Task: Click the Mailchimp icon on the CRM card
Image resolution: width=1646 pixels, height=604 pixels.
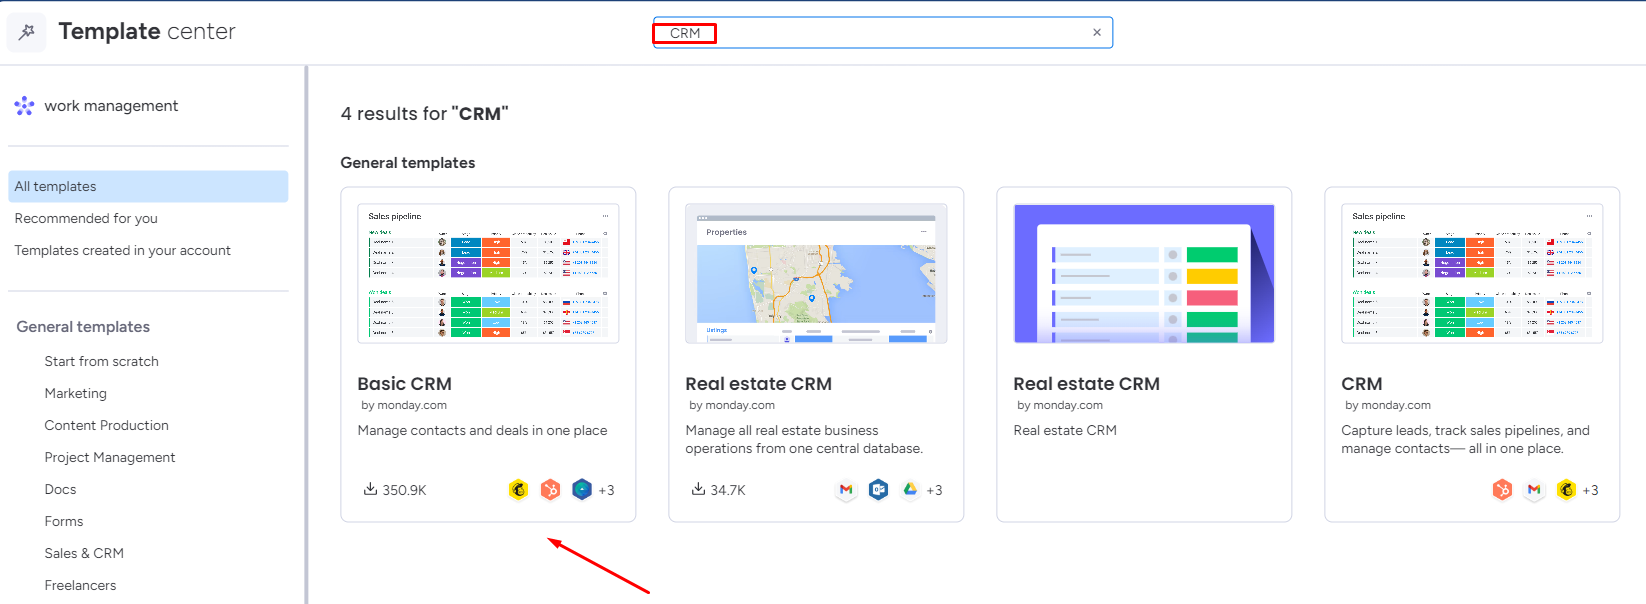Action: pos(1566,490)
